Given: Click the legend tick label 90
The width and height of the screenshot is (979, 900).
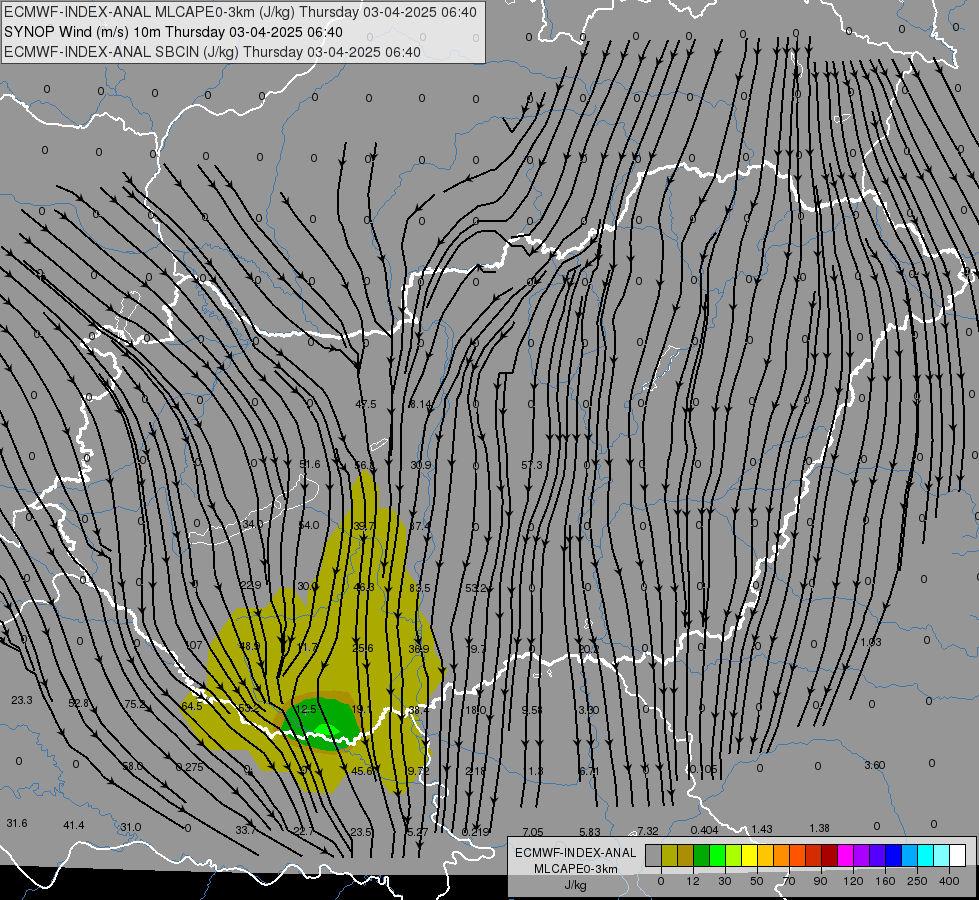Looking at the screenshot, I should (x=820, y=881).
